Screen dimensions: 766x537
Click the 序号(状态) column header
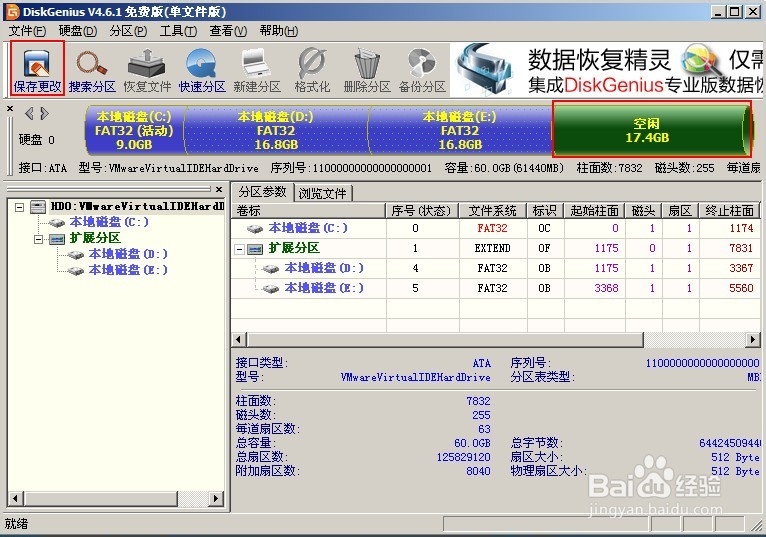tap(423, 211)
